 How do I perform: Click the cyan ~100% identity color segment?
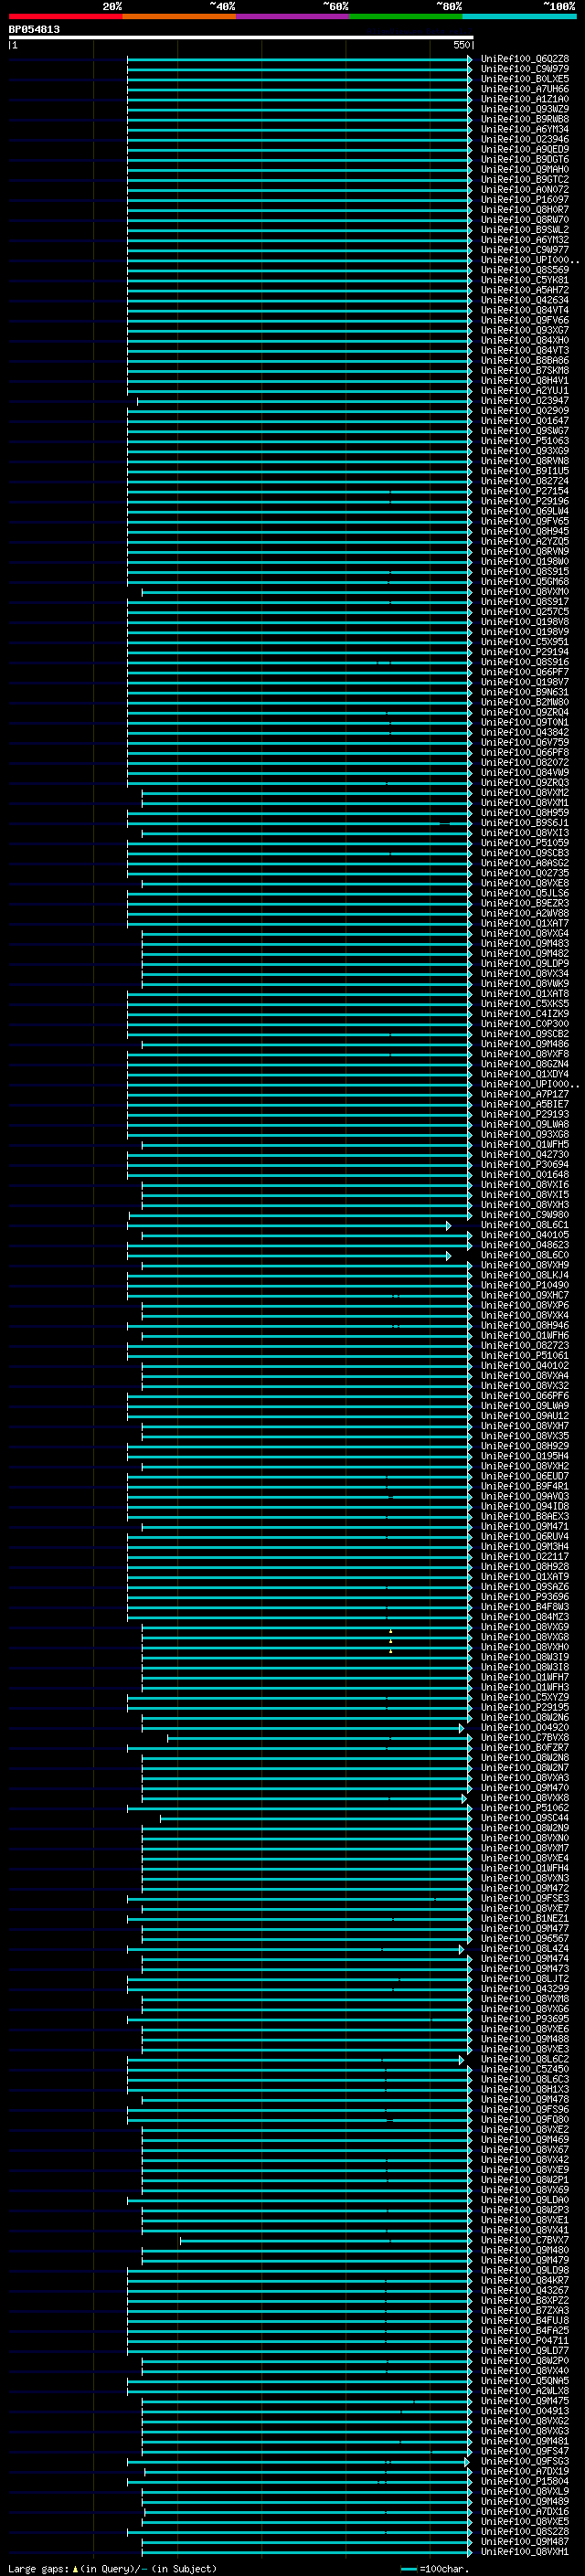tap(519, 17)
